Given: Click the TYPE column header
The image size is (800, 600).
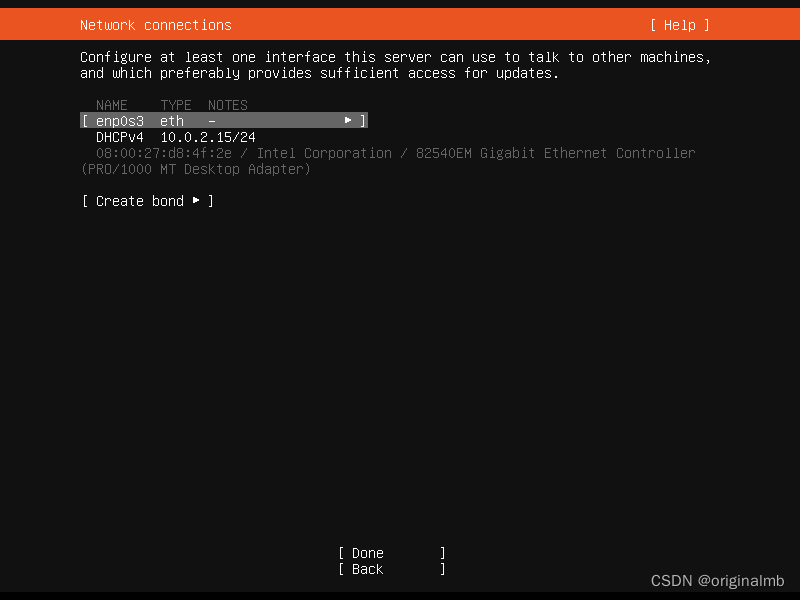Looking at the screenshot, I should (x=175, y=105).
